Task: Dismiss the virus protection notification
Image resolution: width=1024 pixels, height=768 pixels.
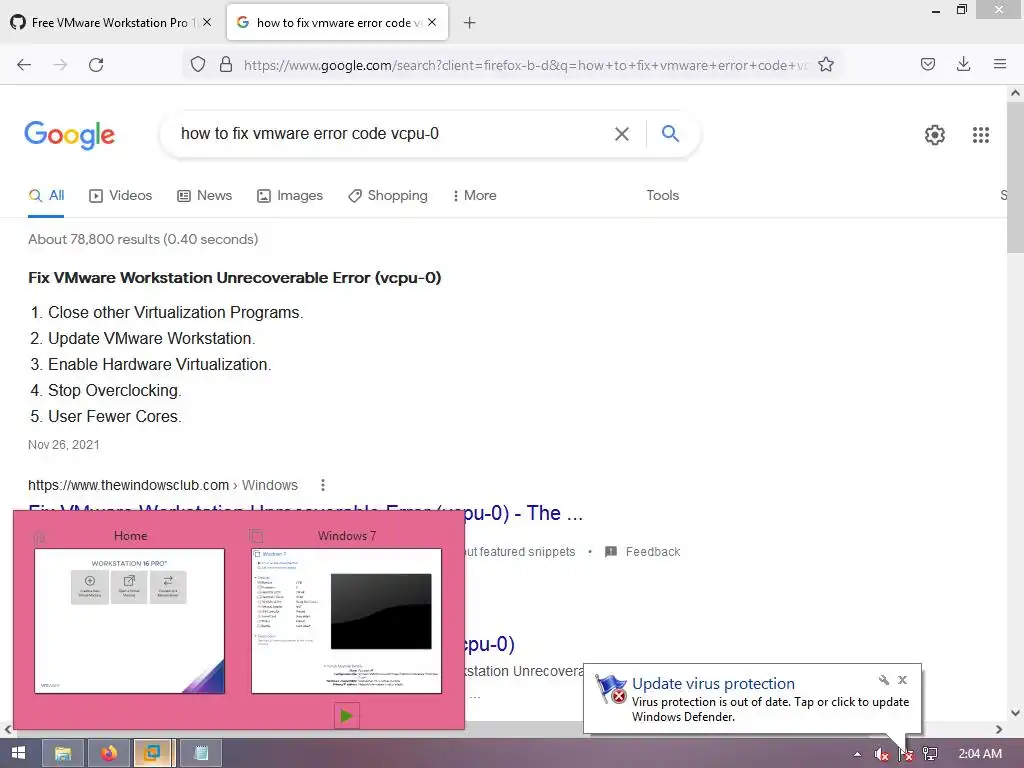Action: point(903,680)
